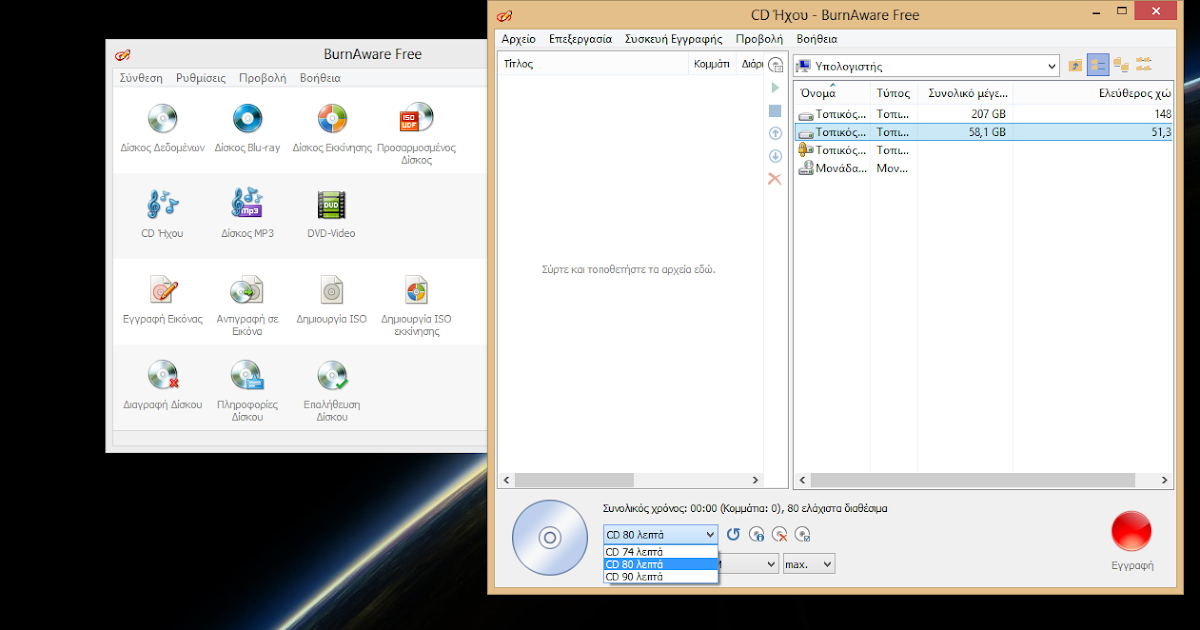Open Σύνθεση menu in BurnAware Free window
This screenshot has width=1200, height=630.
pos(141,77)
